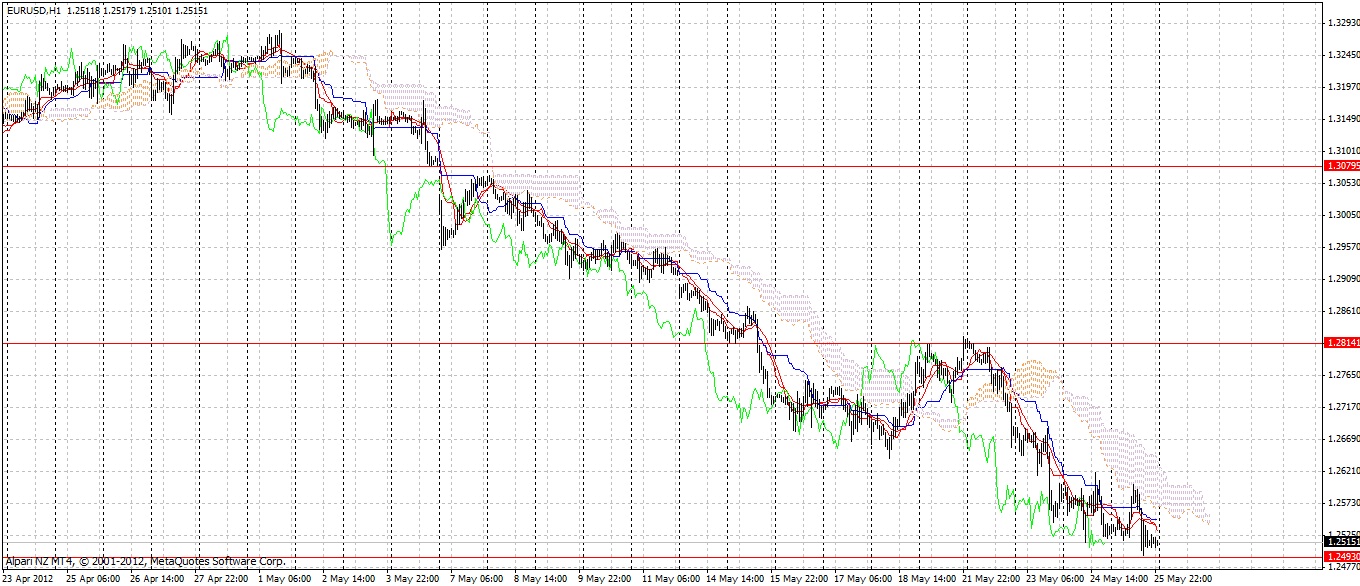
Task: Click the 21 May 22:00 time label
Action: tap(991, 578)
